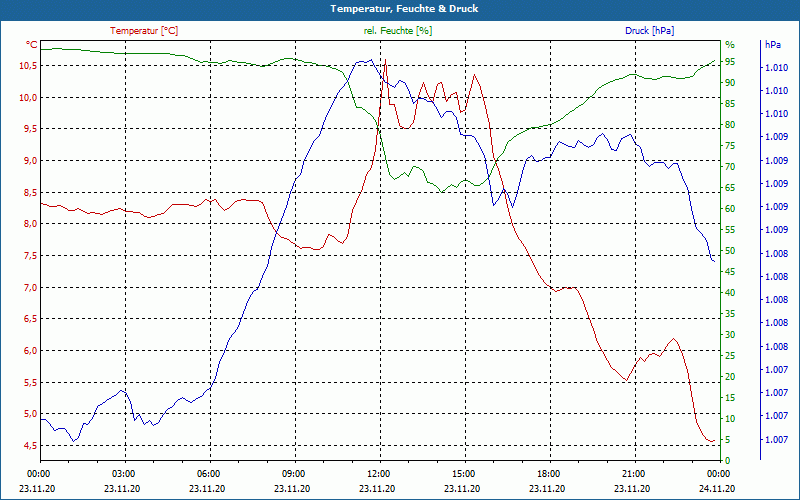The height and width of the screenshot is (500, 800).
Task: Click the 45 humidity axis value
Action: click(730, 272)
